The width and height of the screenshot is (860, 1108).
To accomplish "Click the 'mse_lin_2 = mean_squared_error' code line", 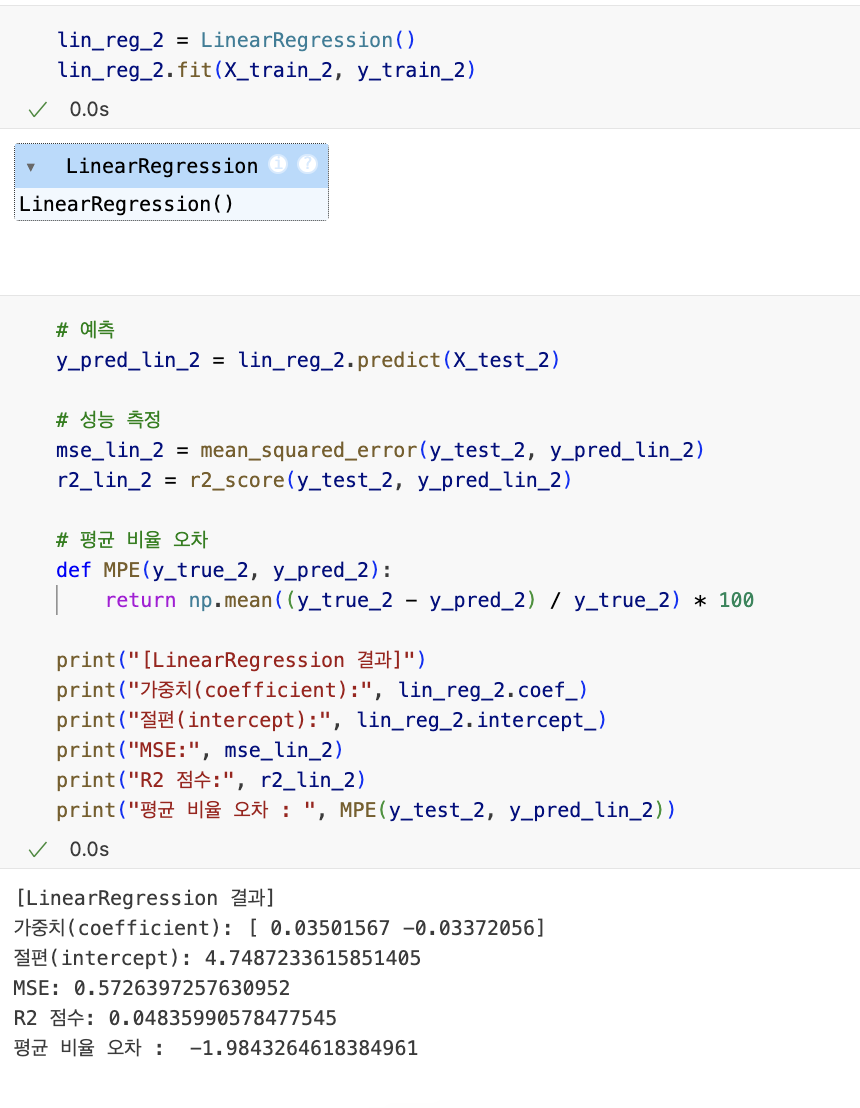I will point(380,451).
